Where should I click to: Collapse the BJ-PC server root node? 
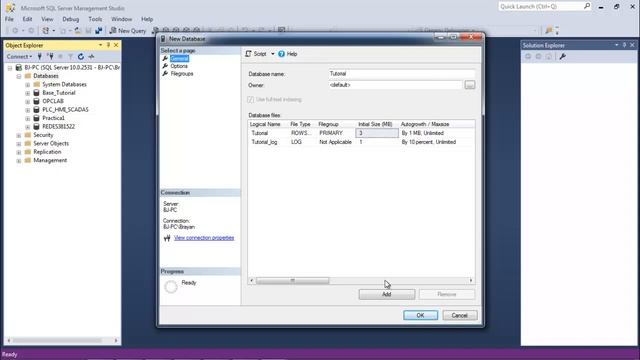[10, 68]
